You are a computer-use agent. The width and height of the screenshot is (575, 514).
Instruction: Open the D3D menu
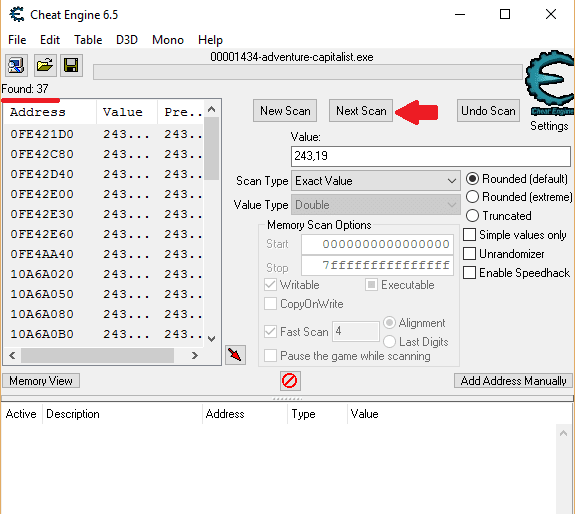click(x=127, y=40)
